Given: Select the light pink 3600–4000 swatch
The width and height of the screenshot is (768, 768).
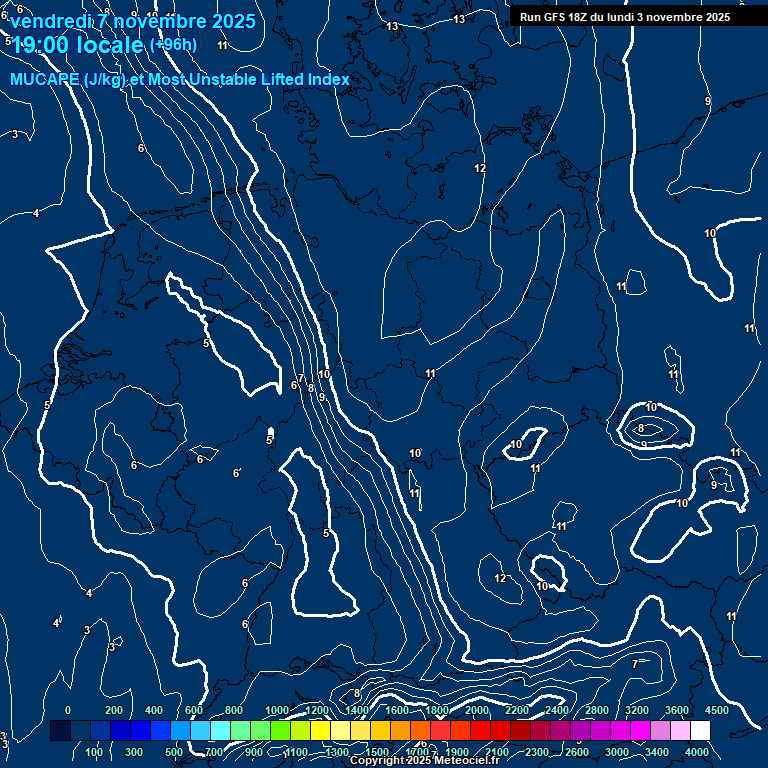Looking at the screenshot, I should click(680, 730).
